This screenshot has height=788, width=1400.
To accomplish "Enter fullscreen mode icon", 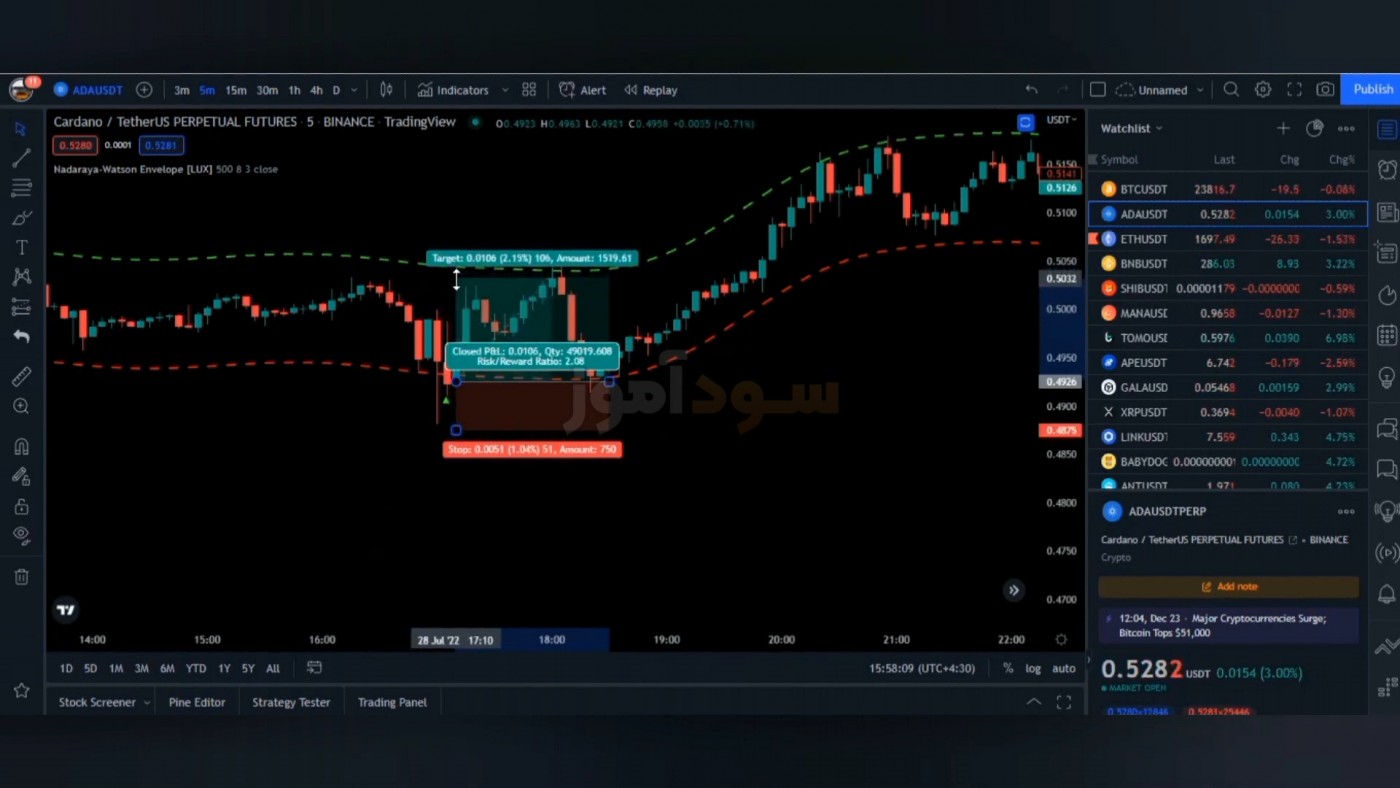I will 1294,90.
